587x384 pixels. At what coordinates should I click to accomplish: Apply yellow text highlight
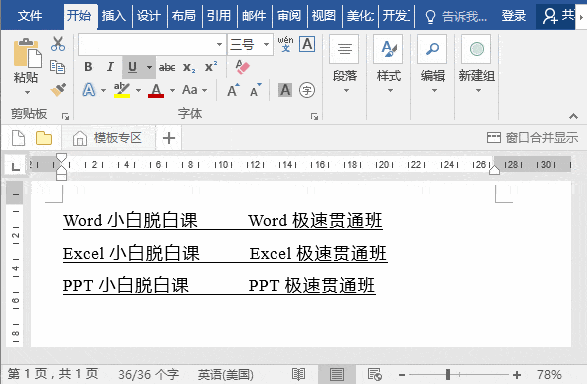click(122, 90)
